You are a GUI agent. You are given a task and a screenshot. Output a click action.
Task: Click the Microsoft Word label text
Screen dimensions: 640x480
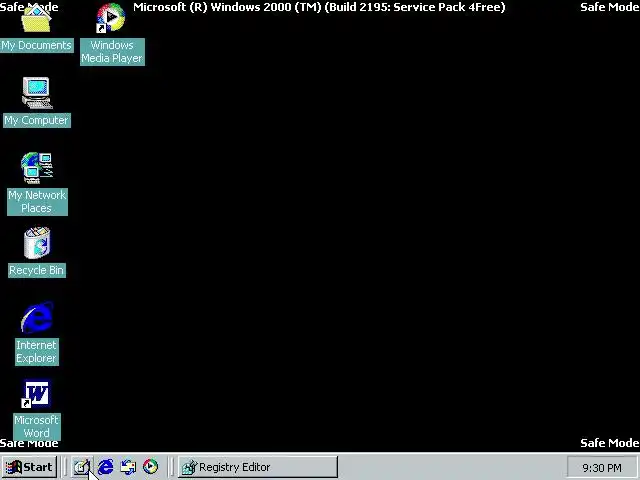pyautogui.click(x=37, y=427)
